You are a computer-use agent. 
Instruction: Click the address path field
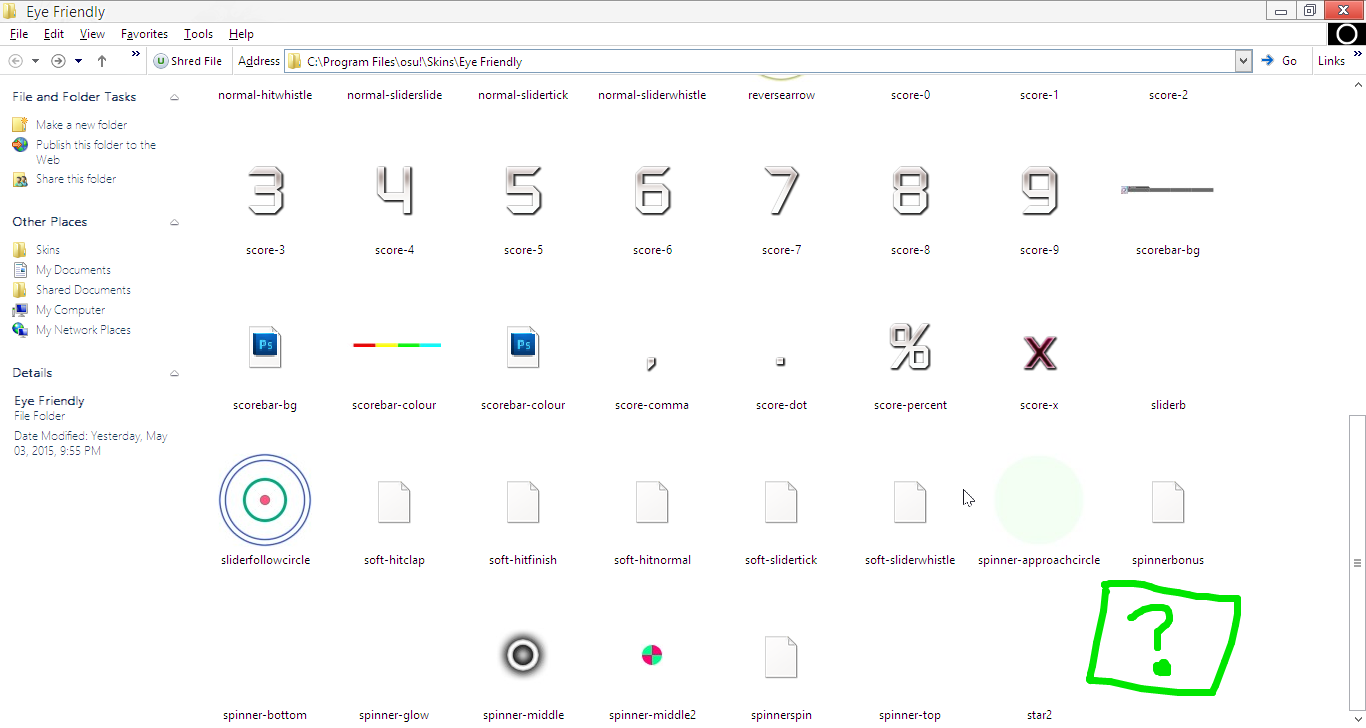point(760,61)
